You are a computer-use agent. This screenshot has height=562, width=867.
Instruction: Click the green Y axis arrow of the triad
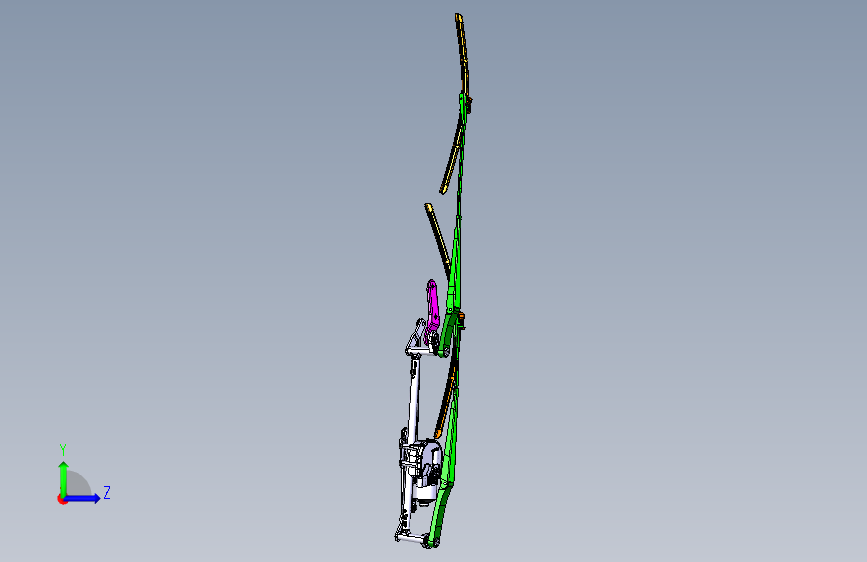coord(64,478)
